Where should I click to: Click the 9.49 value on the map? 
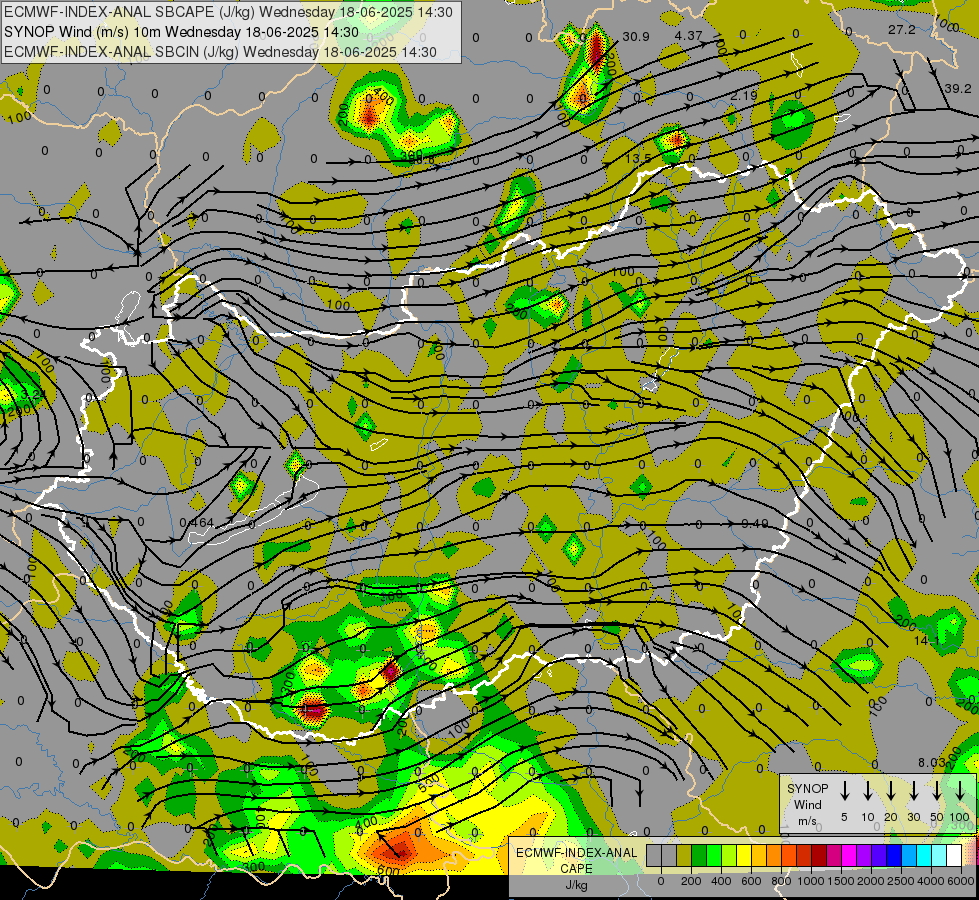point(755,523)
